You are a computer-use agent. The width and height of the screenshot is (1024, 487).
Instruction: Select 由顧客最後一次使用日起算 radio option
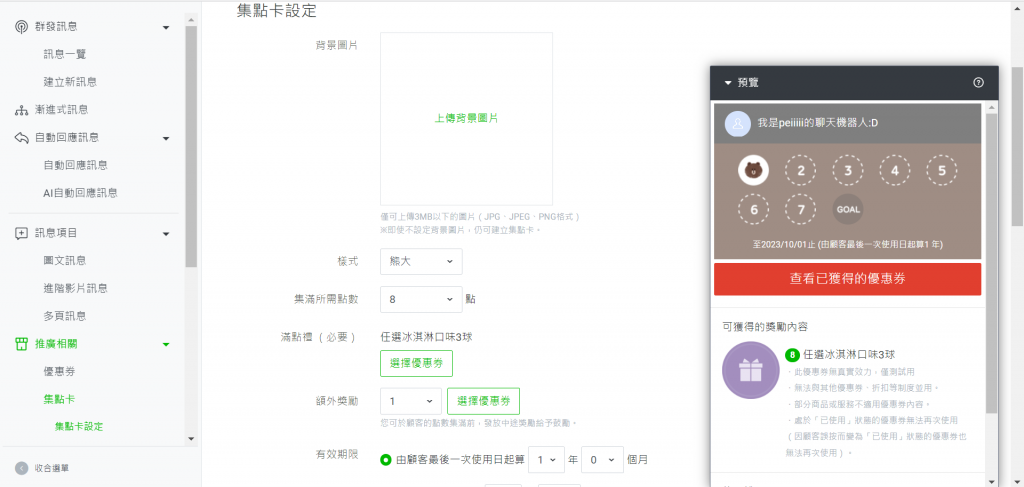386,460
